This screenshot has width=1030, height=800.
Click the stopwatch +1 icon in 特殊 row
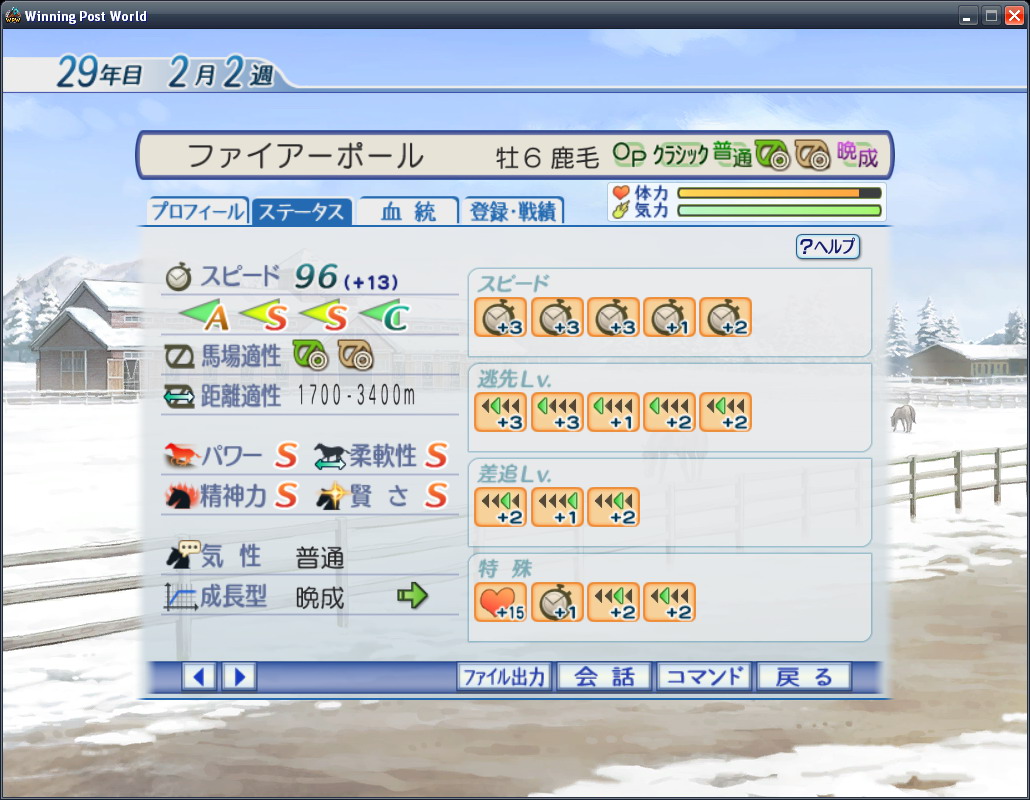[556, 602]
